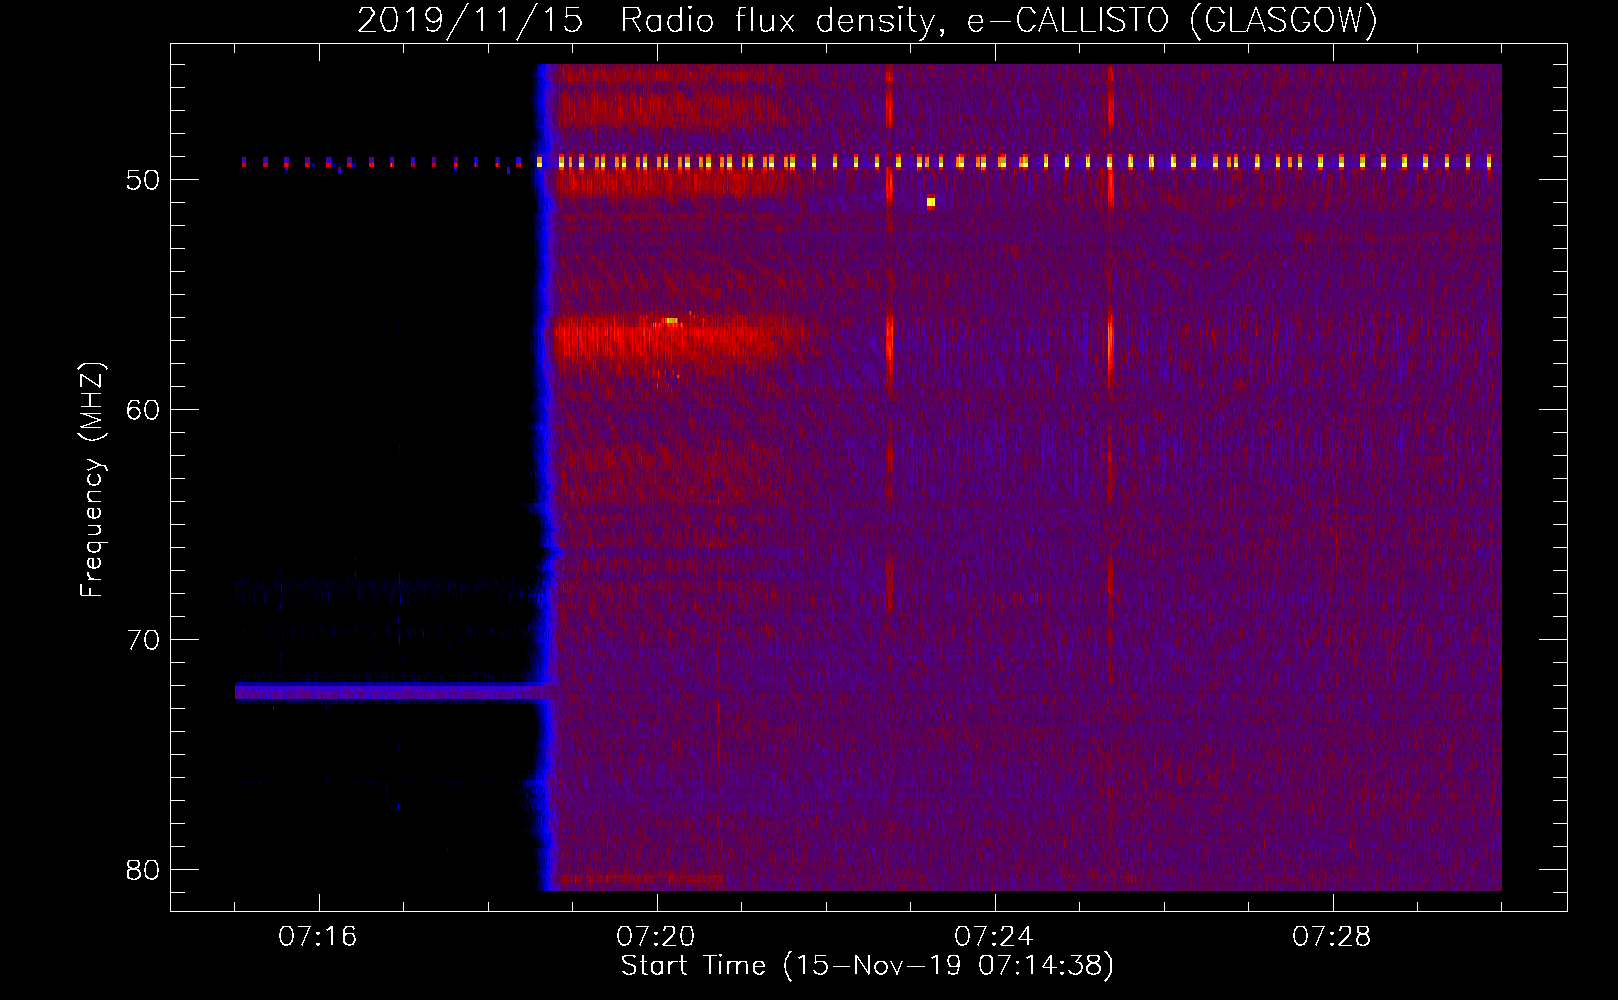1618x1000 pixels.
Task: Click the 70 frequency tick label
Action: click(x=143, y=640)
